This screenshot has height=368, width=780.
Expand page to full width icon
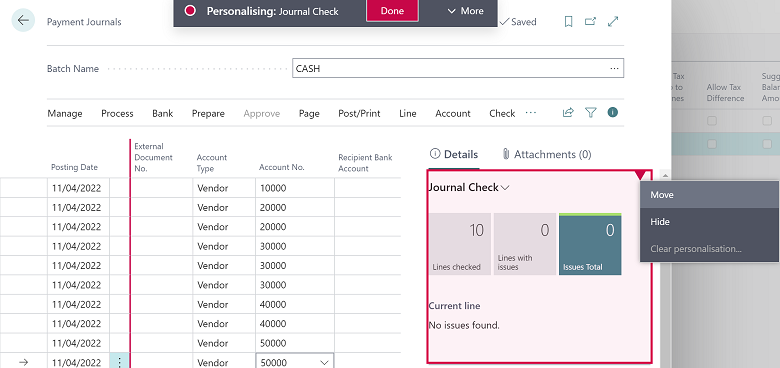pos(613,21)
